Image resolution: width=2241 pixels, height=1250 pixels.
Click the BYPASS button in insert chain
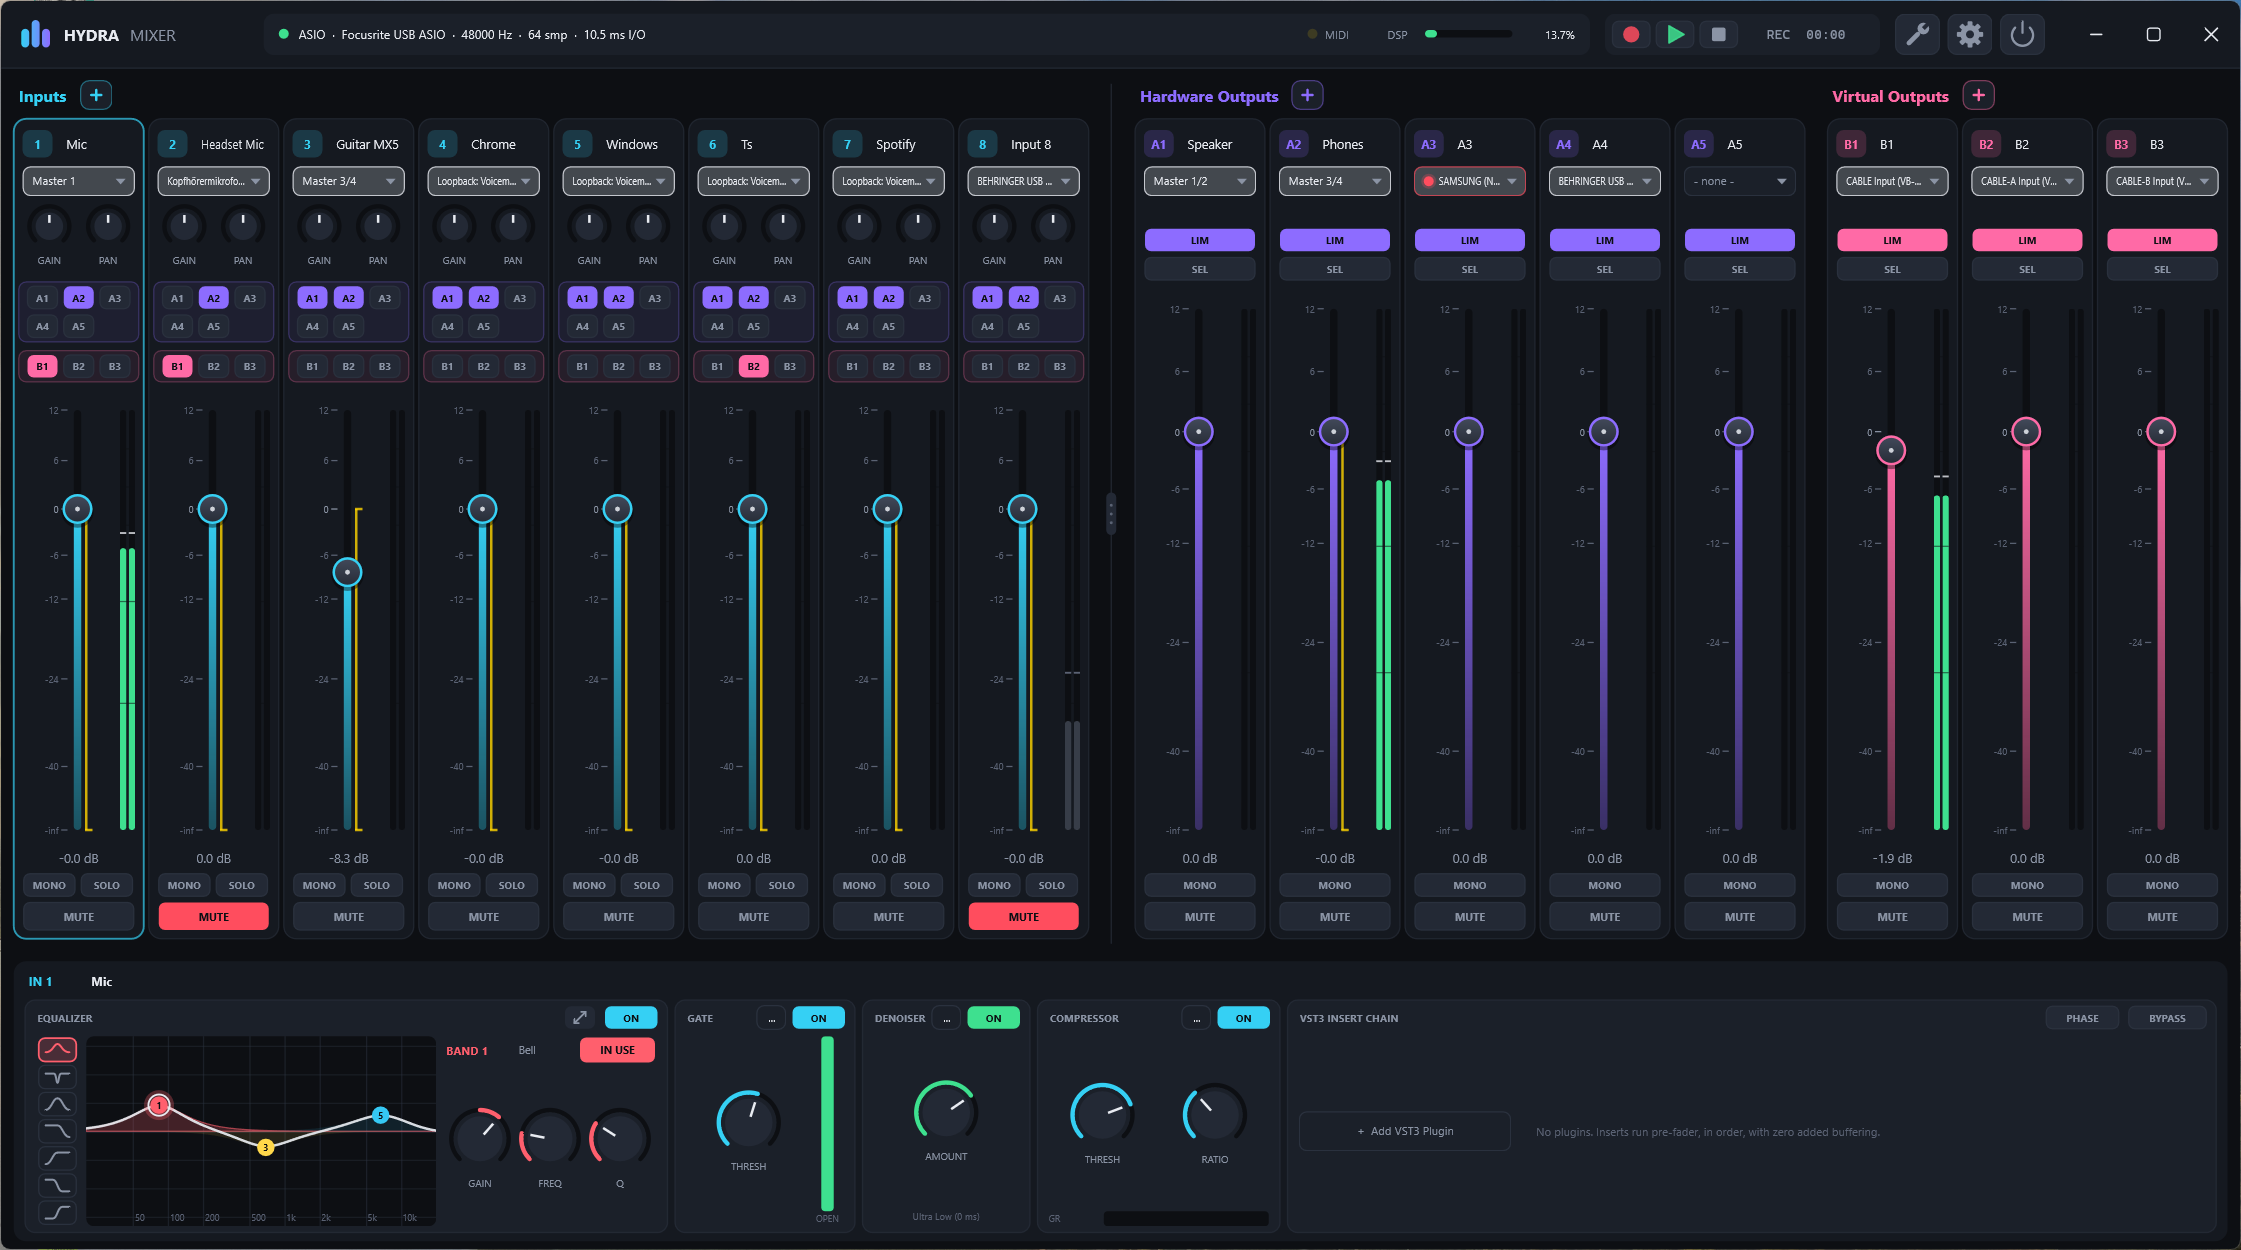point(2167,1018)
